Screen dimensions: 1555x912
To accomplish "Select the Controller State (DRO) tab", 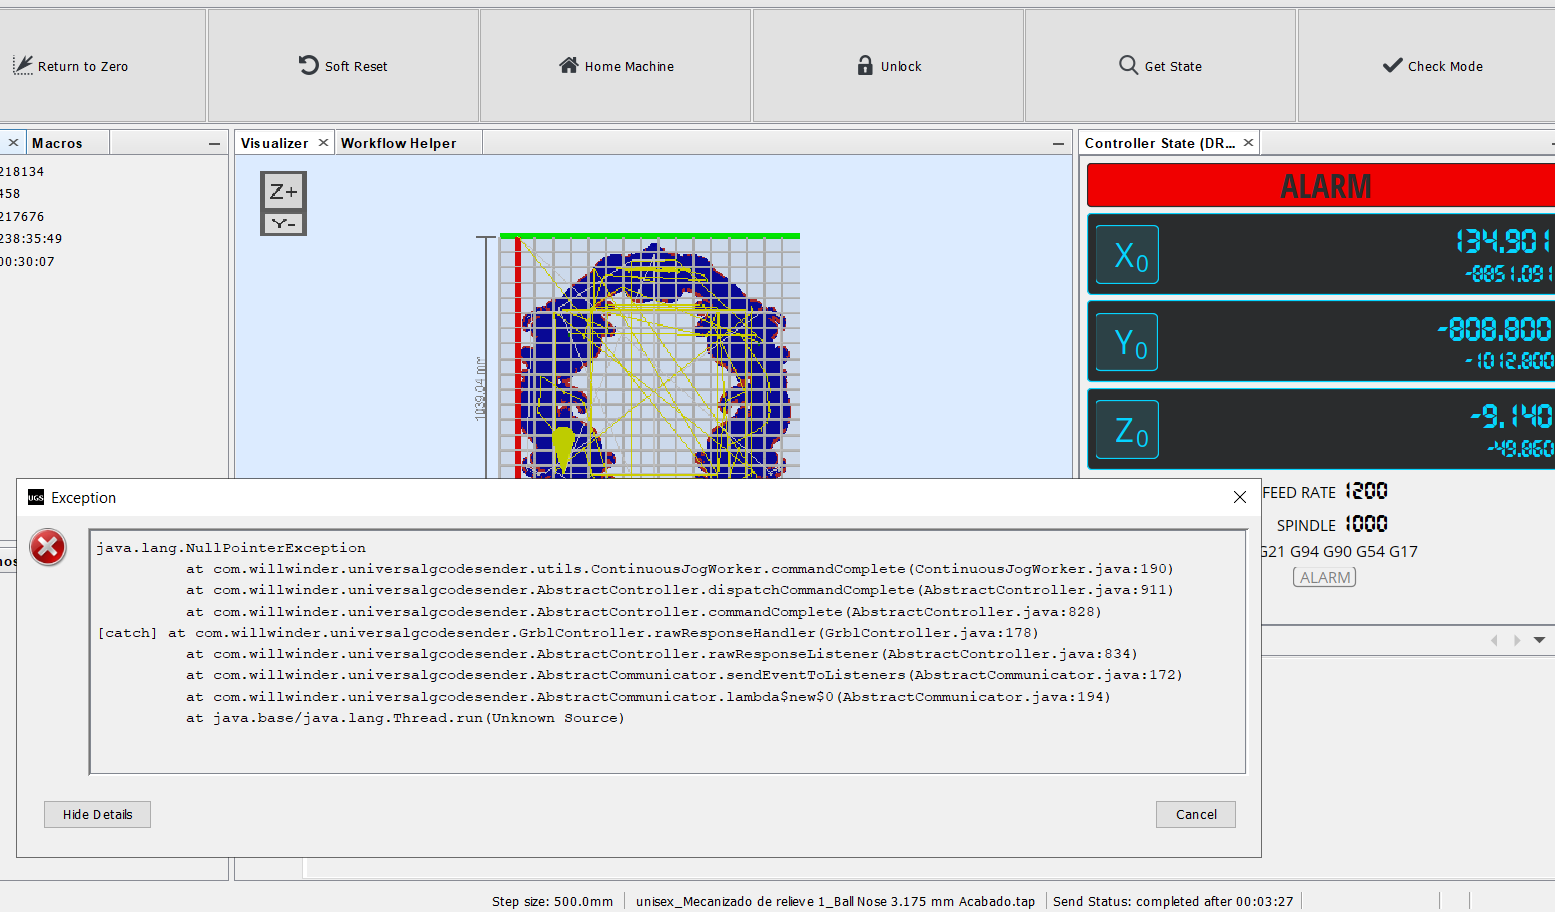I will [x=1160, y=142].
